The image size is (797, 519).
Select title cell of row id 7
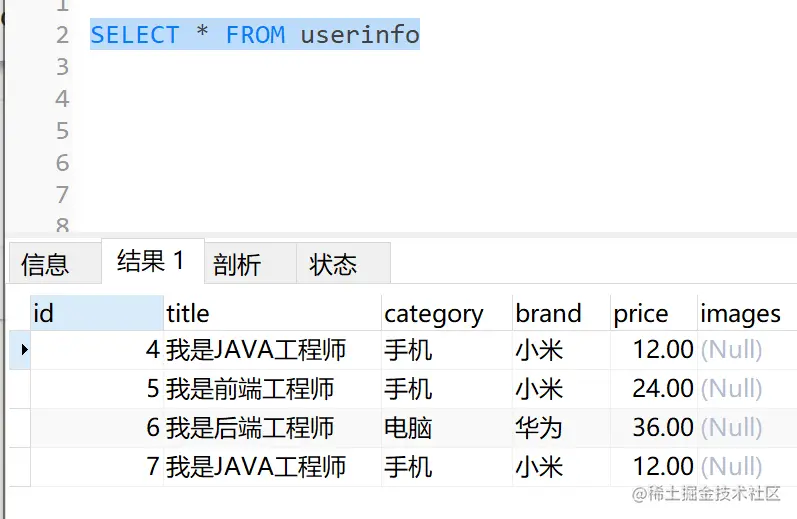pyautogui.click(x=272, y=467)
